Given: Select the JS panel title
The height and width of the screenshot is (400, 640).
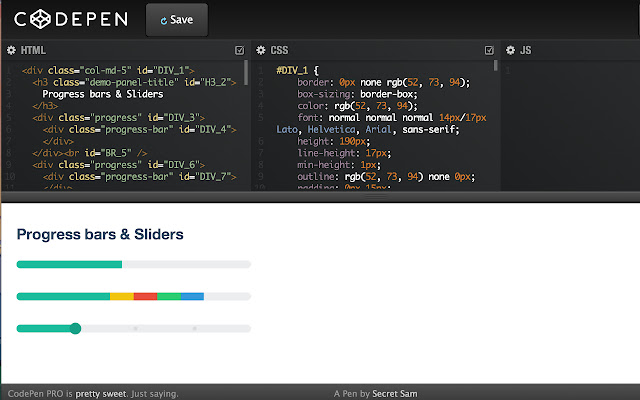Looking at the screenshot, I should tap(525, 49).
